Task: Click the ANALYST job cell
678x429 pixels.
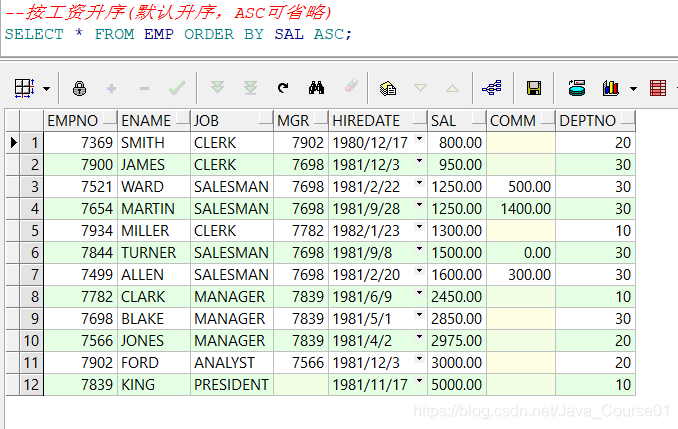Action: pyautogui.click(x=232, y=362)
